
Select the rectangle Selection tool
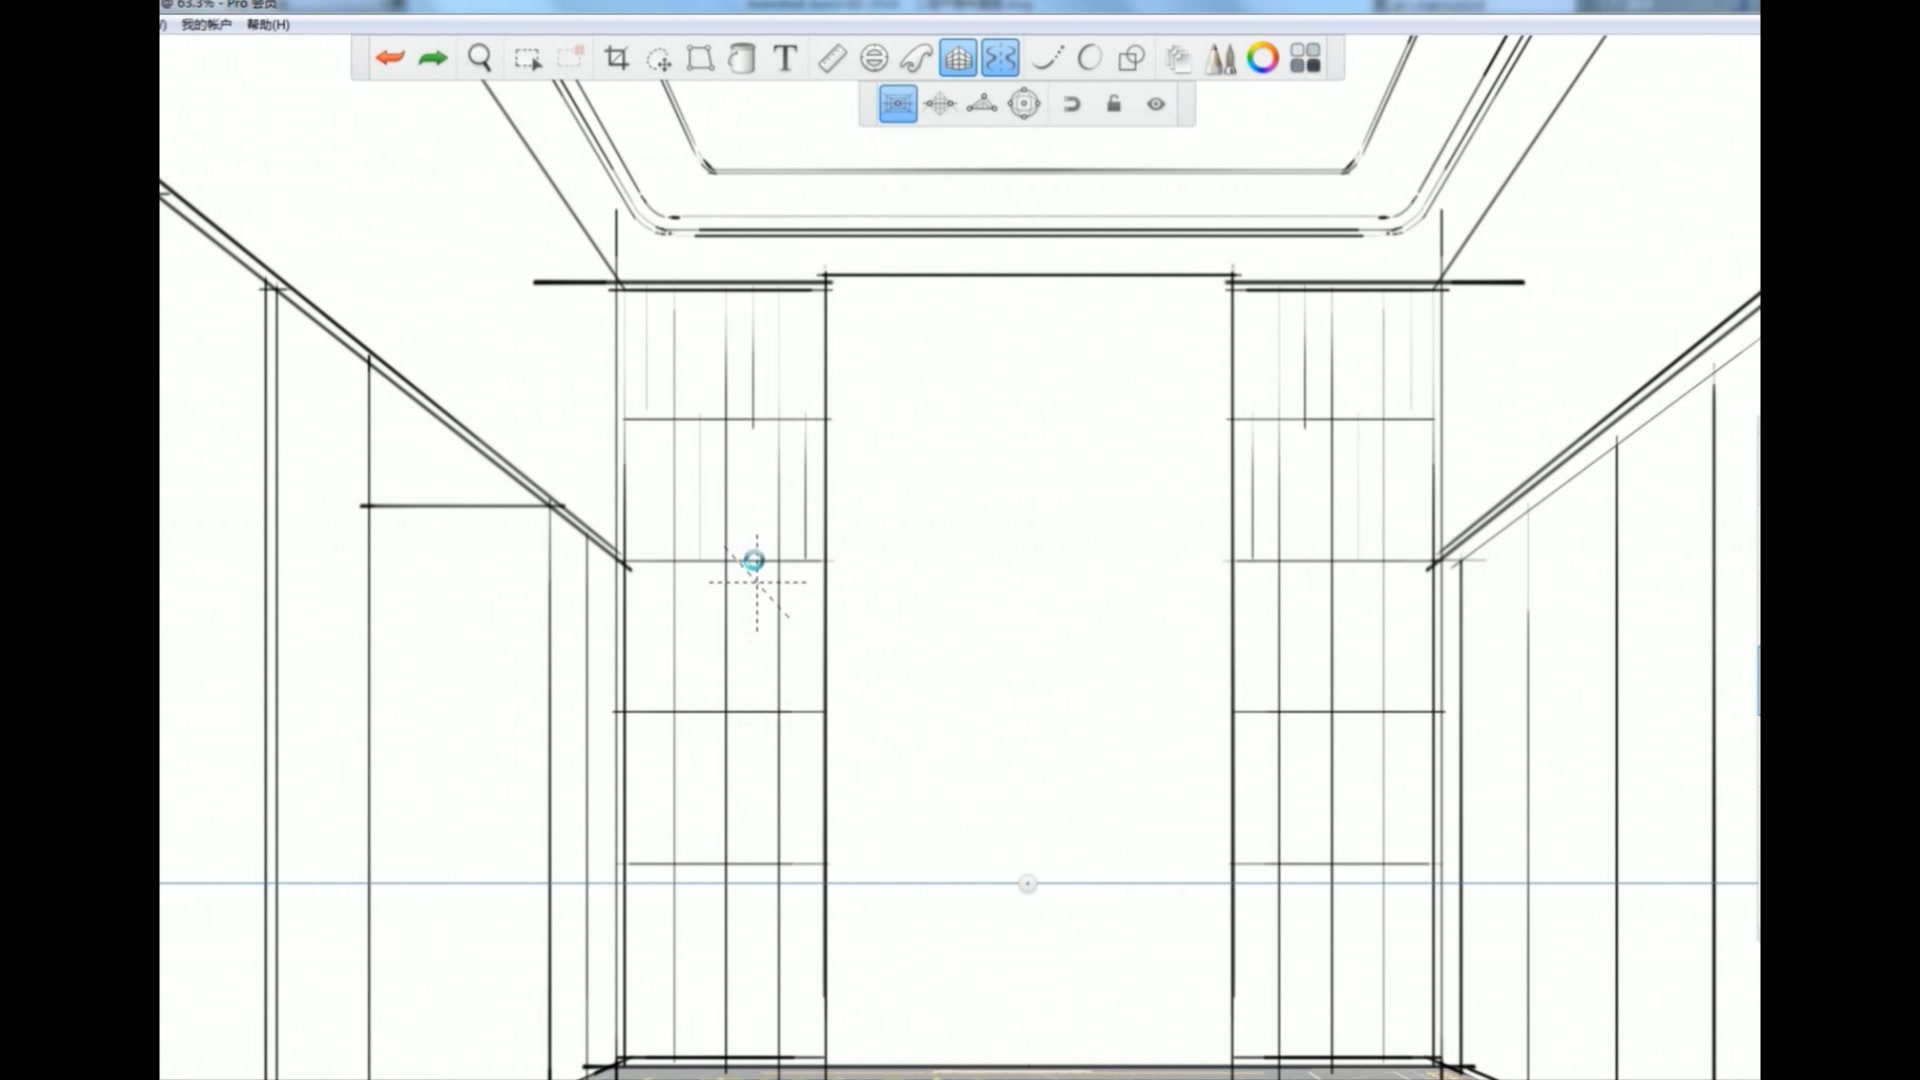point(527,59)
